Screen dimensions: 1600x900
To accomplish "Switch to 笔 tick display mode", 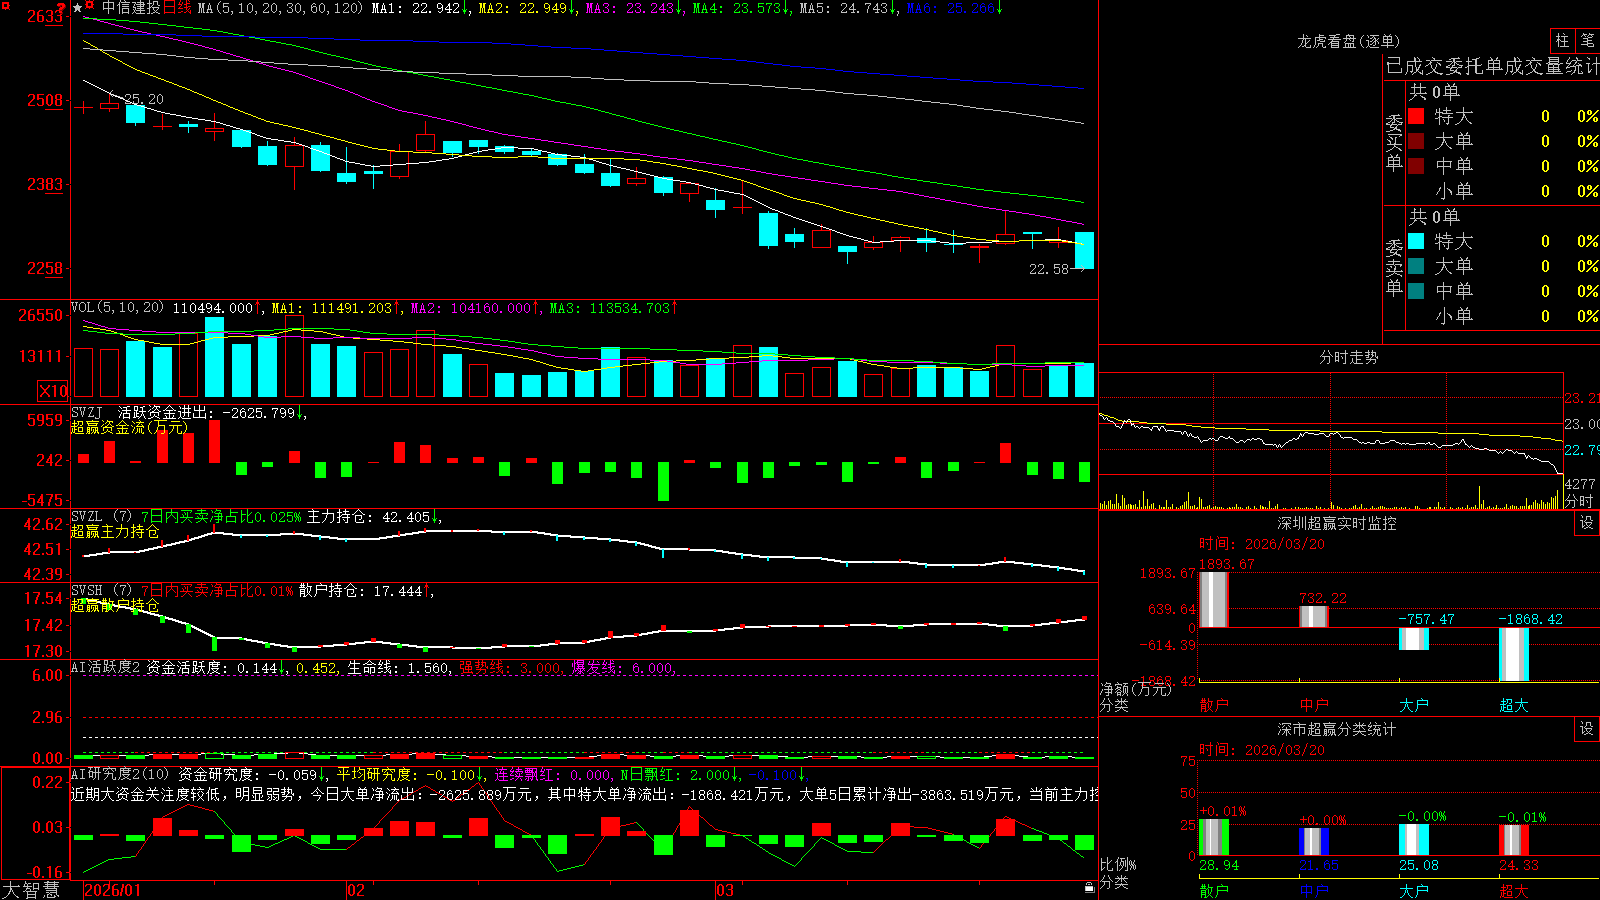I will [1587, 40].
